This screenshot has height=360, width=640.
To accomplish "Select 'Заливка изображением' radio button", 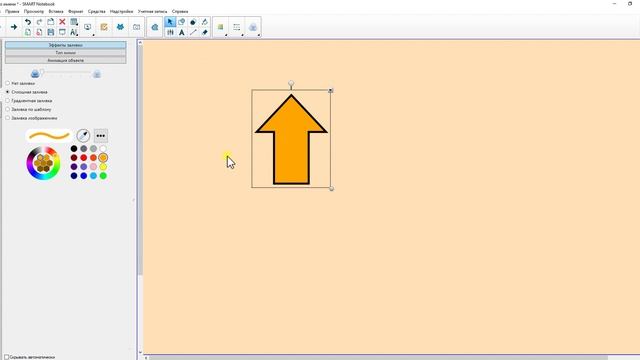I will pos(7,118).
